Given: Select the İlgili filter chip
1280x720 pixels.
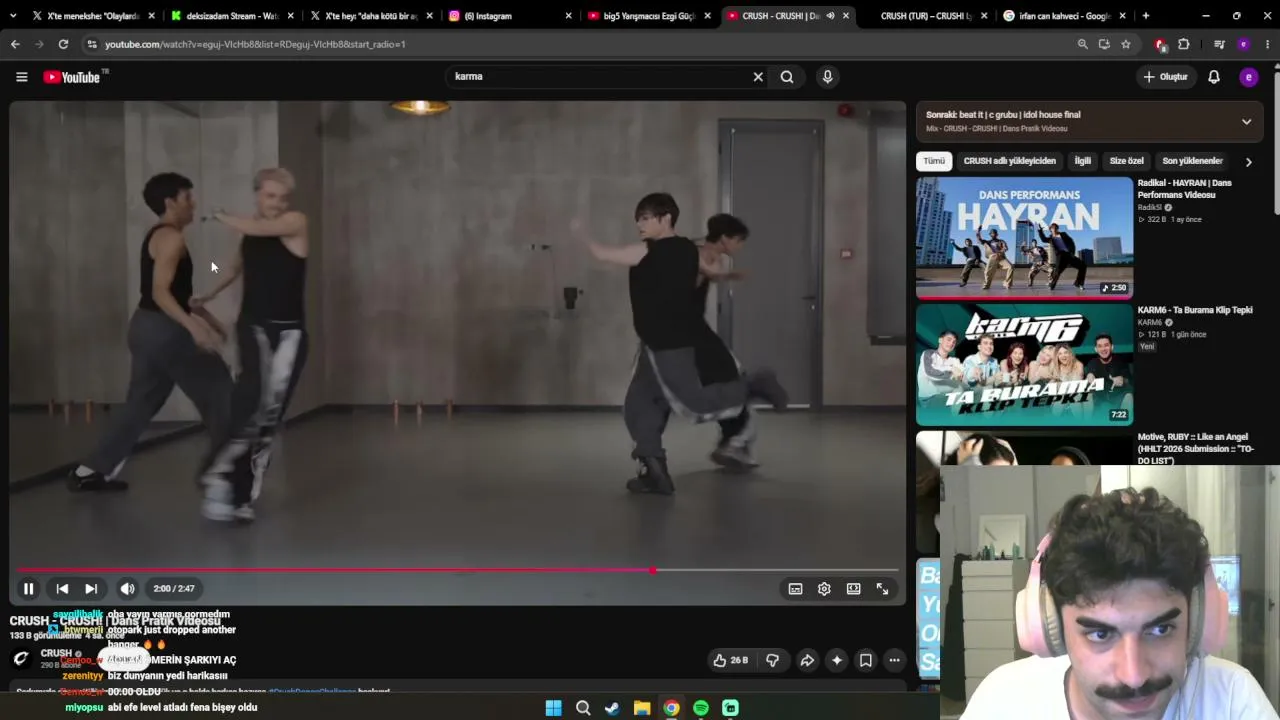Looking at the screenshot, I should tap(1083, 161).
